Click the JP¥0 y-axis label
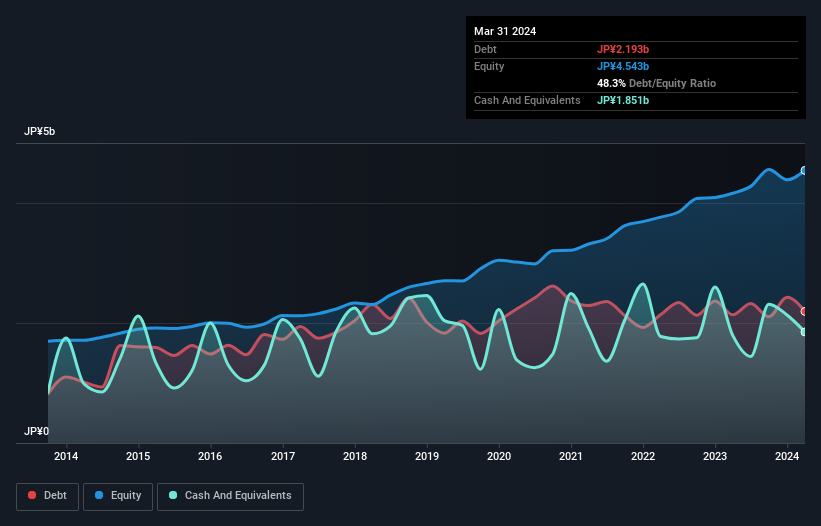 [x=37, y=431]
